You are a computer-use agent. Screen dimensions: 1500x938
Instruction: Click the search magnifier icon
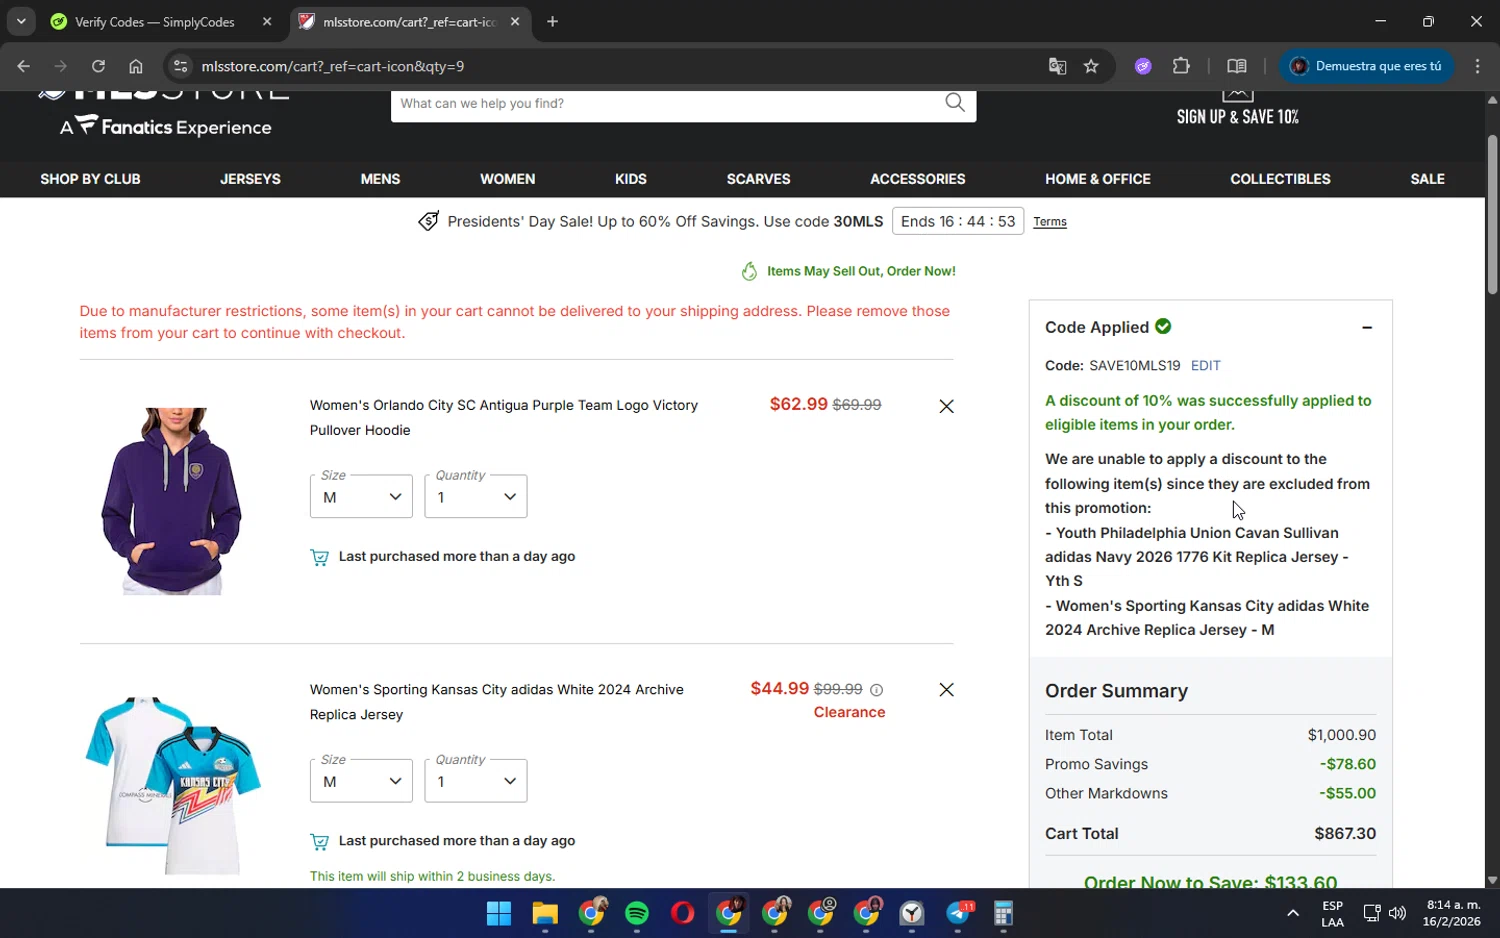(x=955, y=103)
